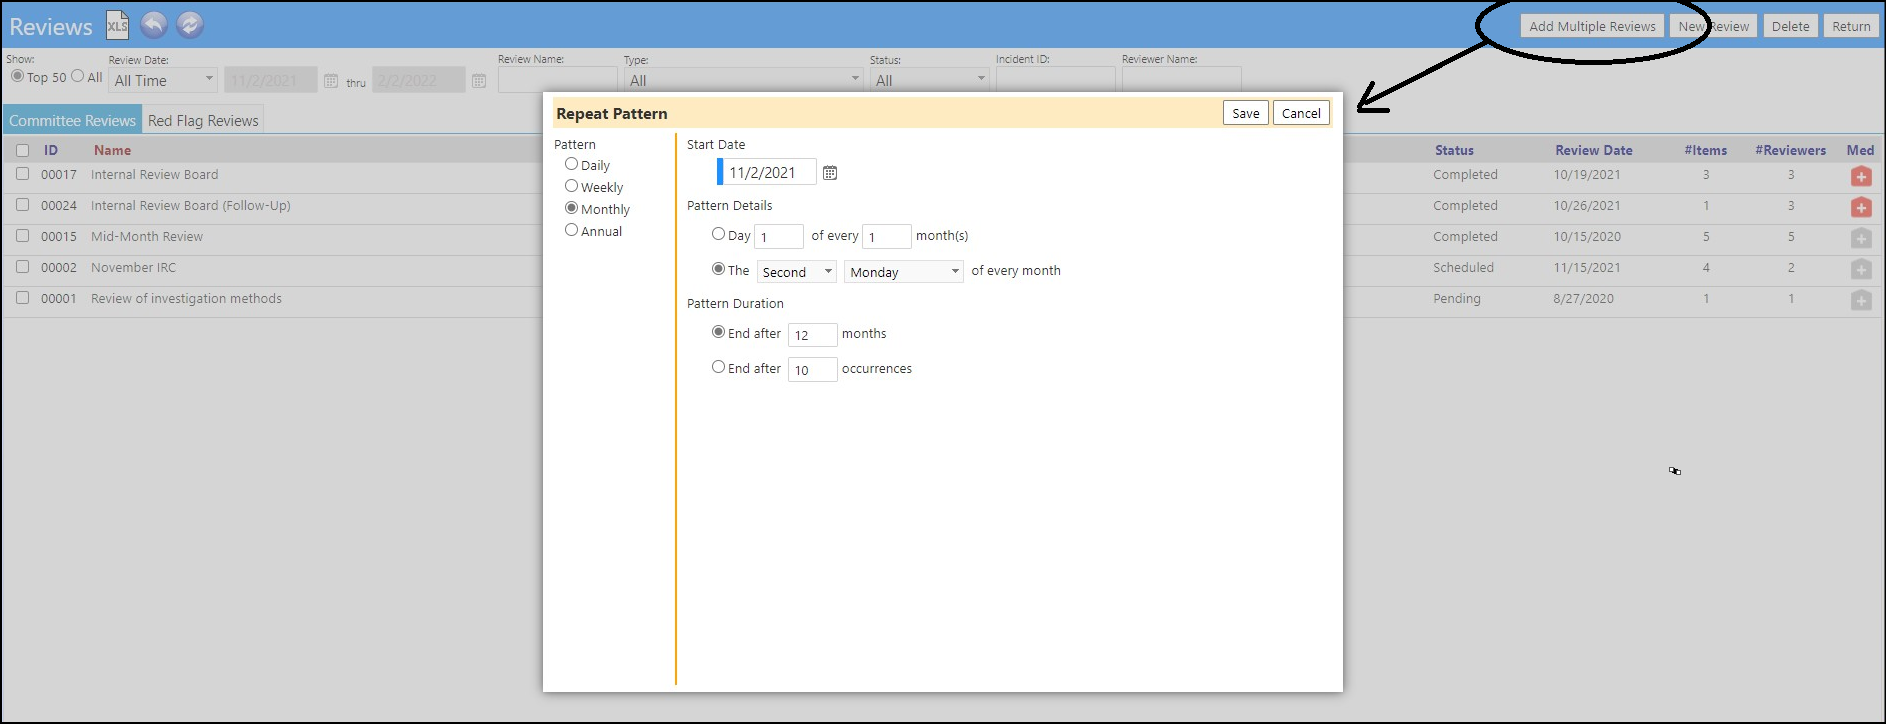Viewport: 1886px width, 724px height.
Task: Click the back arrow icon beside Reviews
Action: [153, 25]
